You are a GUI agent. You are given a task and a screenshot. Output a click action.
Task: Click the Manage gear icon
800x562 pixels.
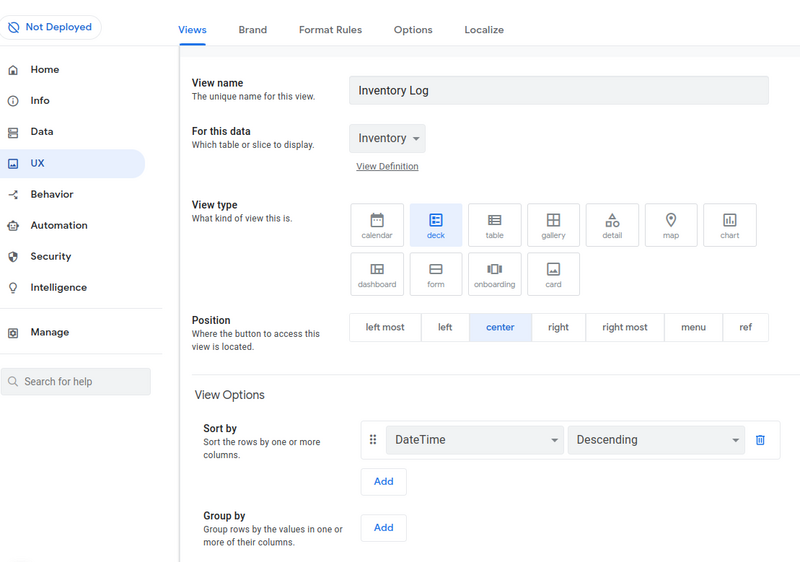pyautogui.click(x=13, y=333)
